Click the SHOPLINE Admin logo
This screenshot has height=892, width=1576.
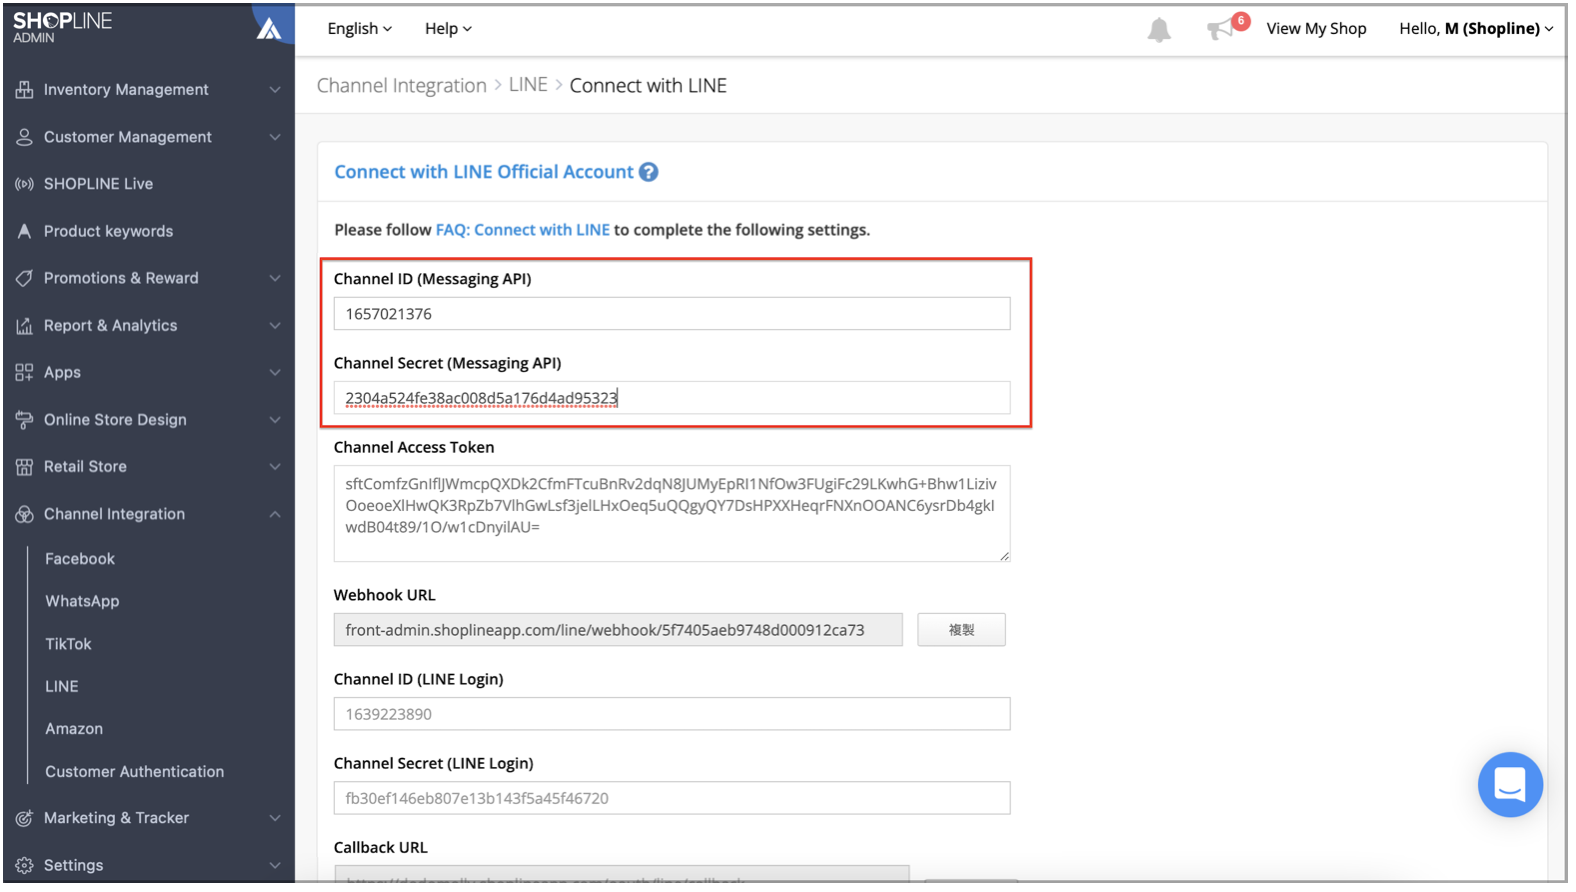62,27
